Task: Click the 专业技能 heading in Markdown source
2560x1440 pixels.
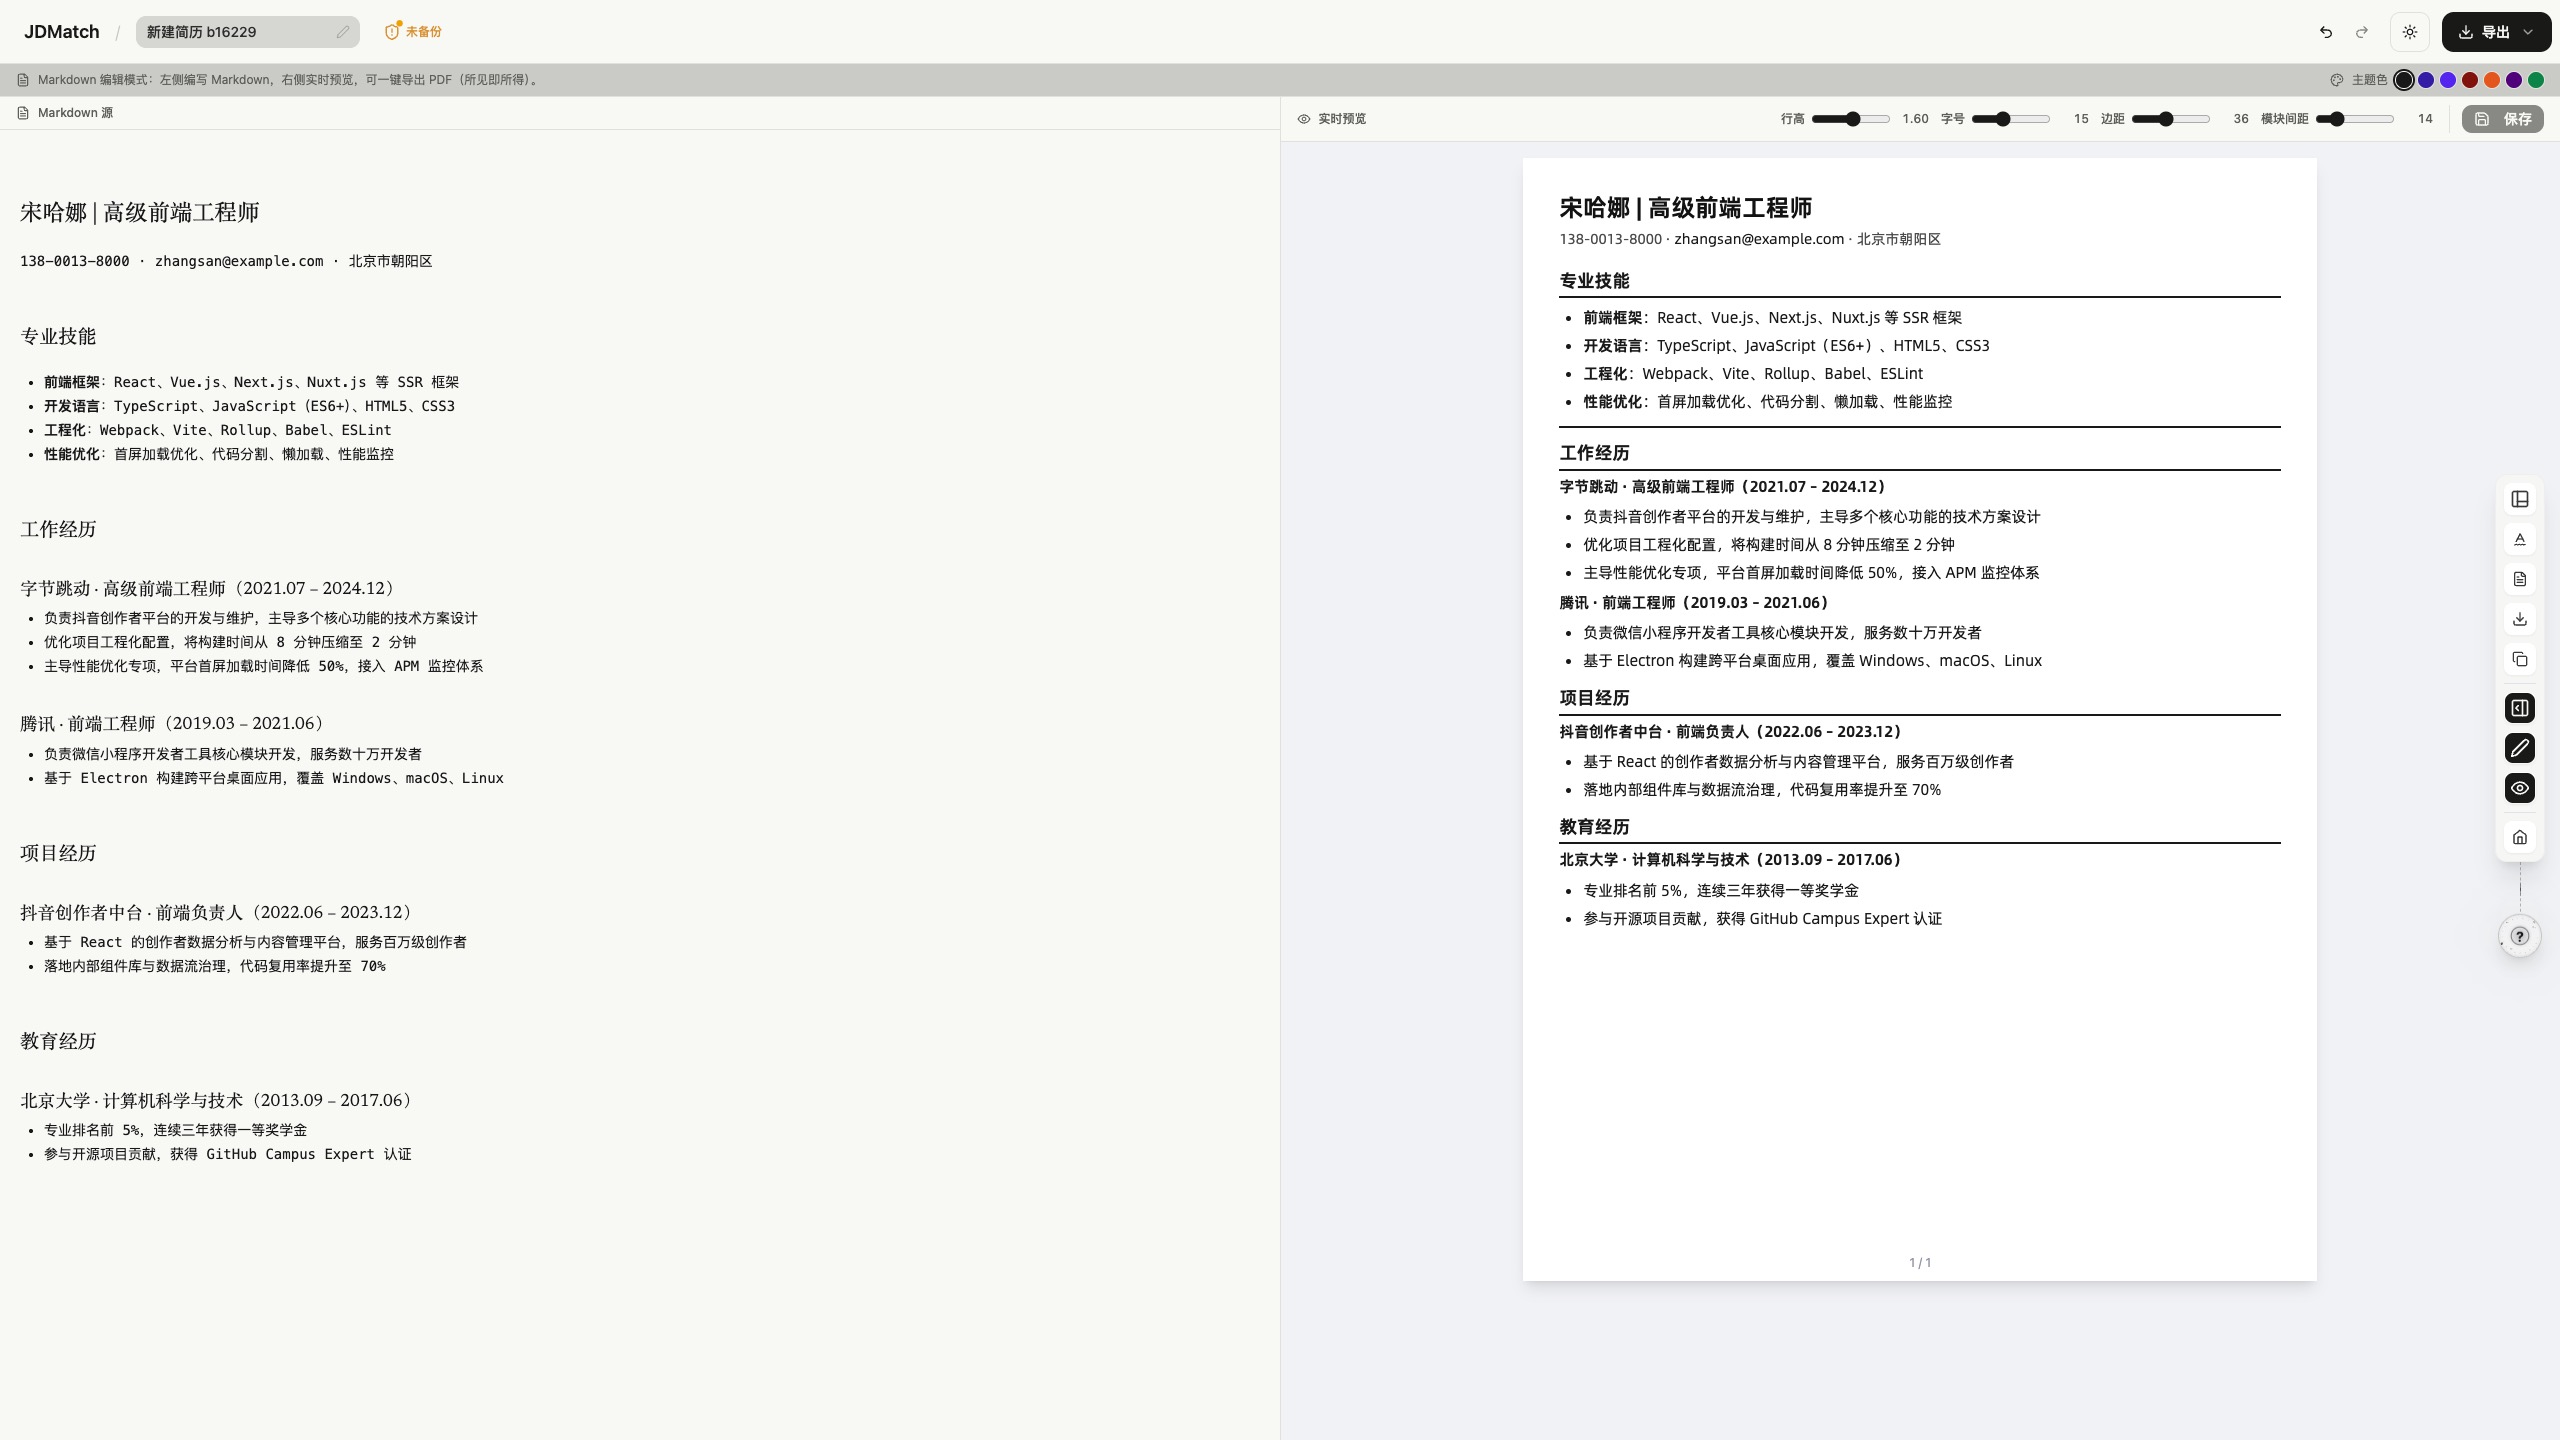Action: (58, 337)
